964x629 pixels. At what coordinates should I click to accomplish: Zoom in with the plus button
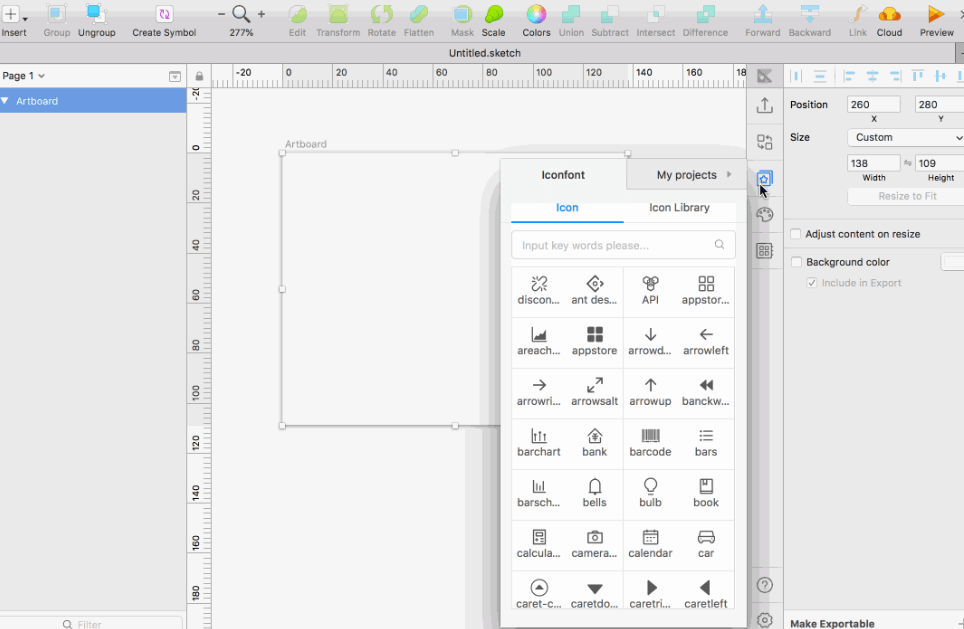pyautogui.click(x=261, y=14)
